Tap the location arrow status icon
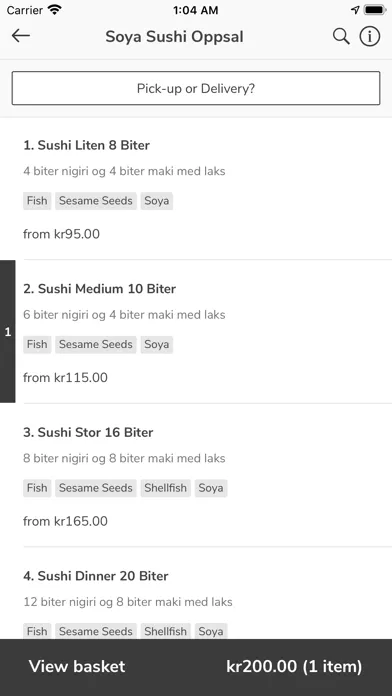Screen dimensions: 392x696 pyautogui.click(x=355, y=10)
